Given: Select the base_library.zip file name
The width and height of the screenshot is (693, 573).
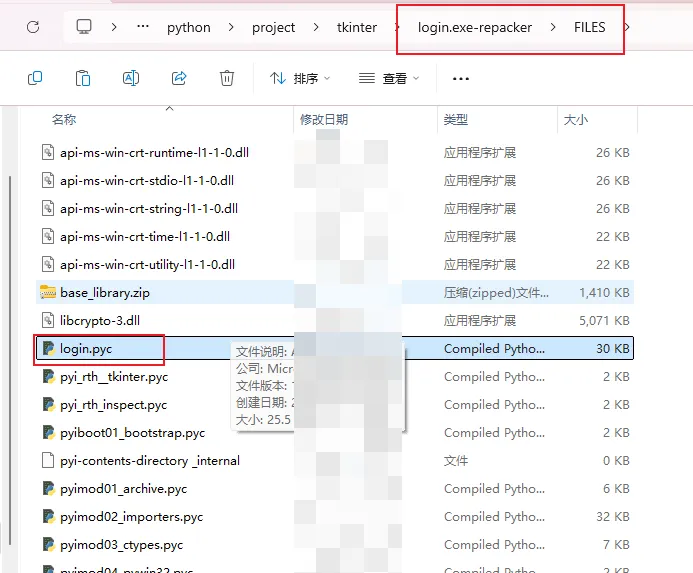Looking at the screenshot, I should coord(105,293).
